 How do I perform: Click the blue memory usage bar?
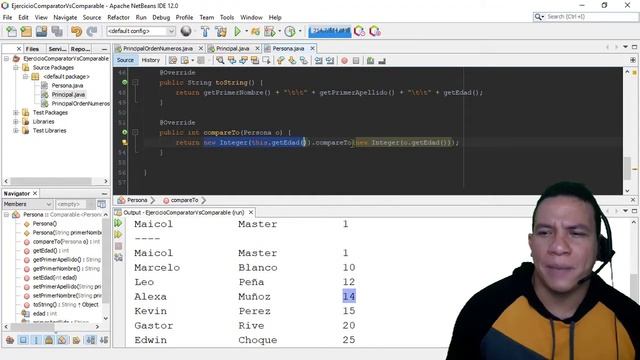(x=329, y=31)
